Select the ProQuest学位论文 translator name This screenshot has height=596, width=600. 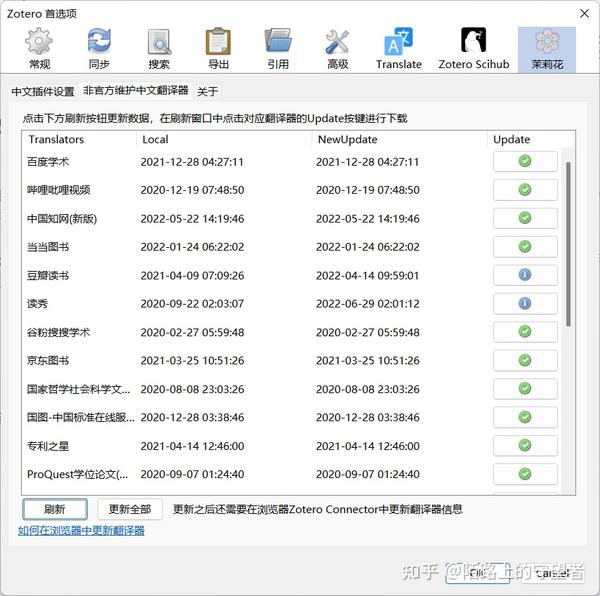[78, 474]
